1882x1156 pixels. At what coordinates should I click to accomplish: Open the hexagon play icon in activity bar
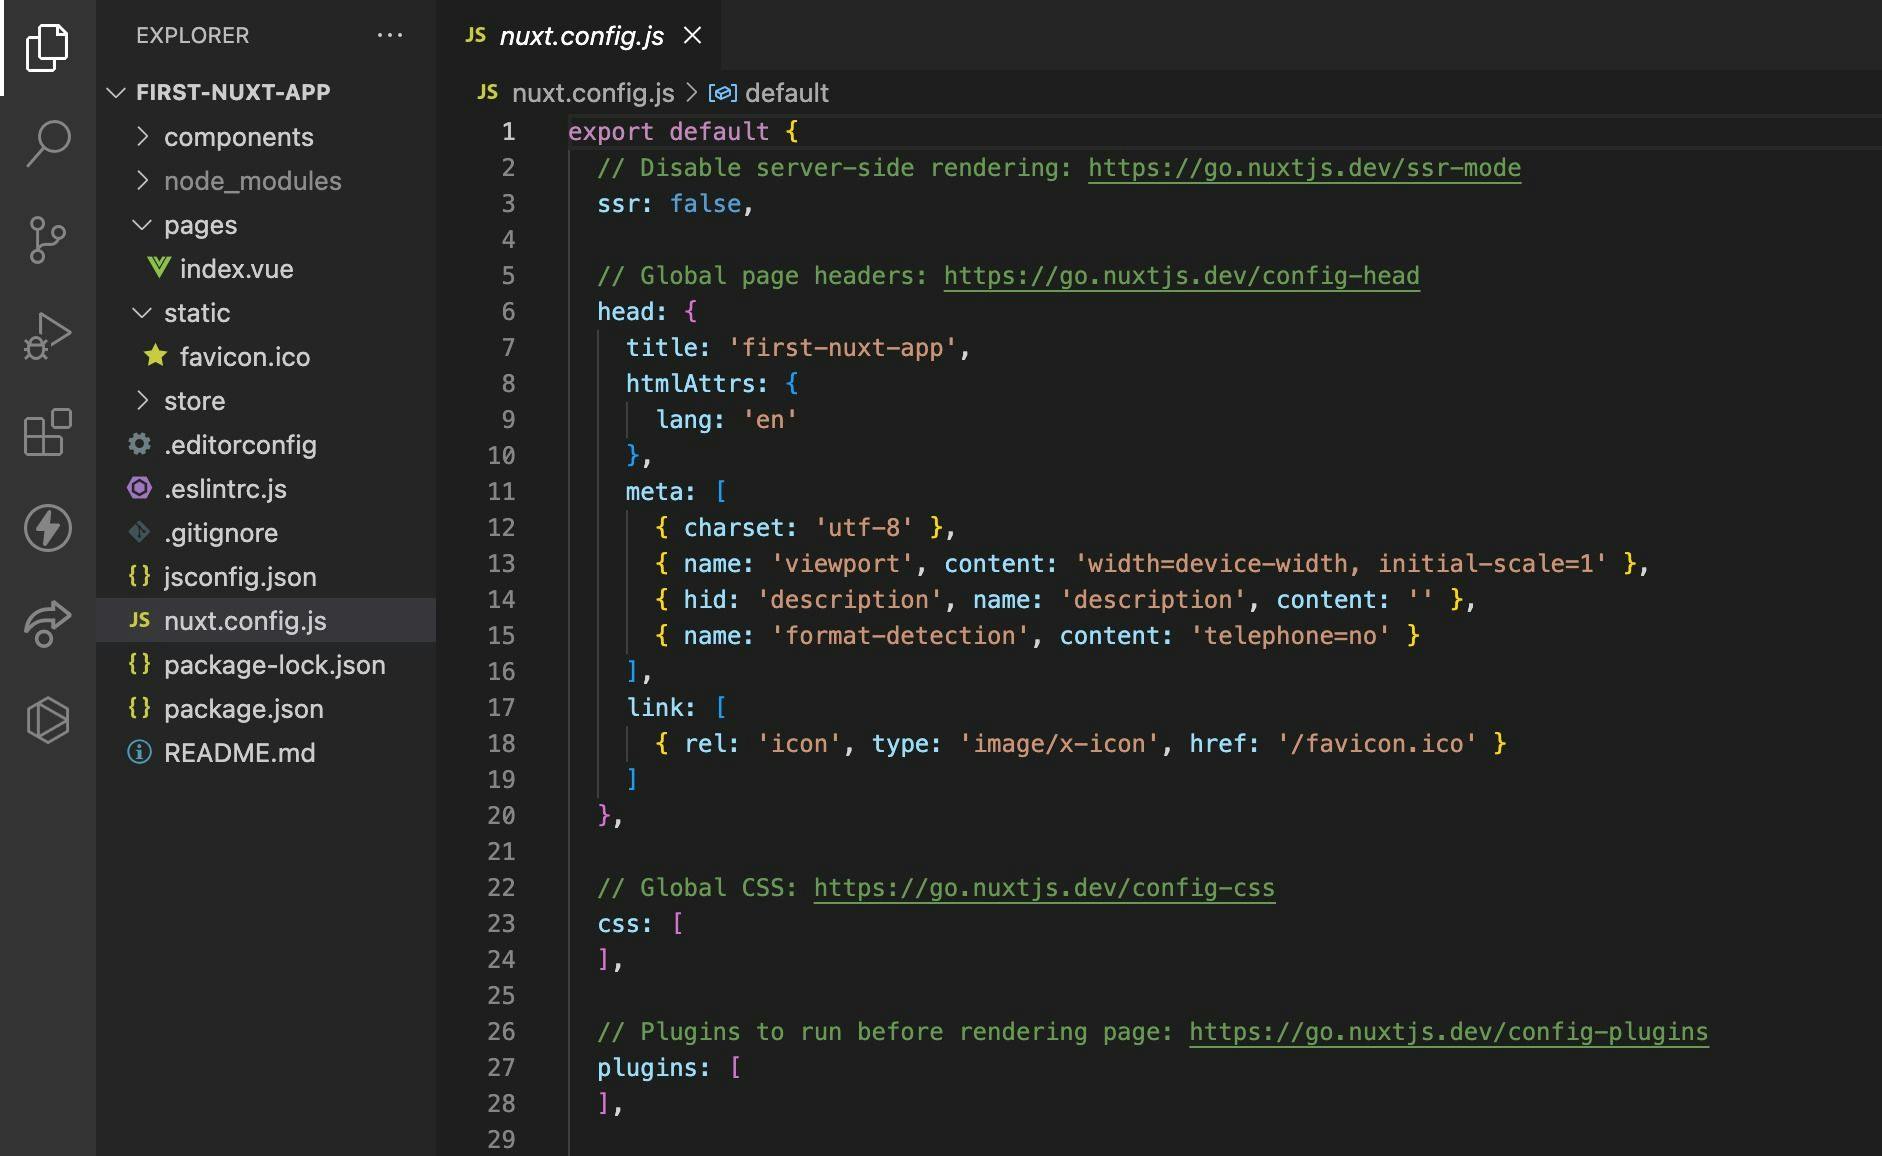[47, 720]
